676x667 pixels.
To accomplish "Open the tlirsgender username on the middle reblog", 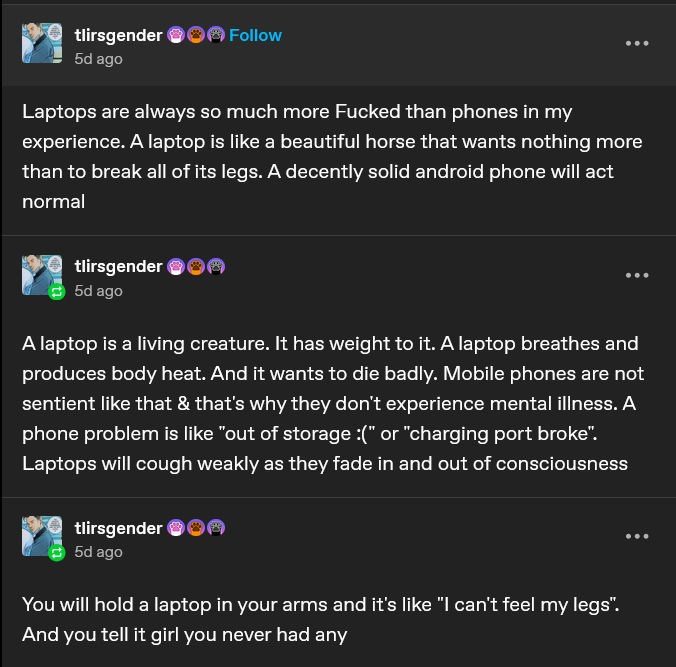I will click(119, 266).
